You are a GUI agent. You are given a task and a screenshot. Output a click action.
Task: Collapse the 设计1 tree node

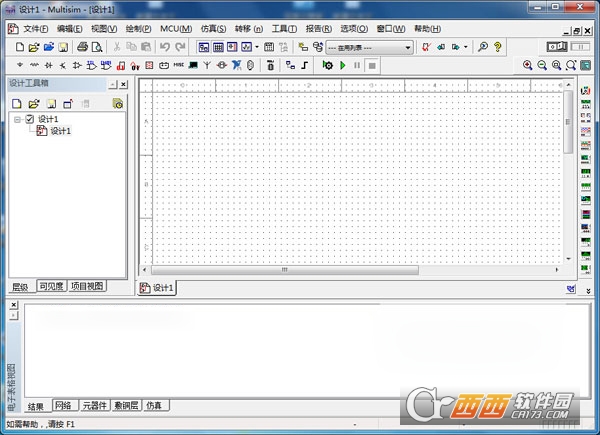(17, 119)
